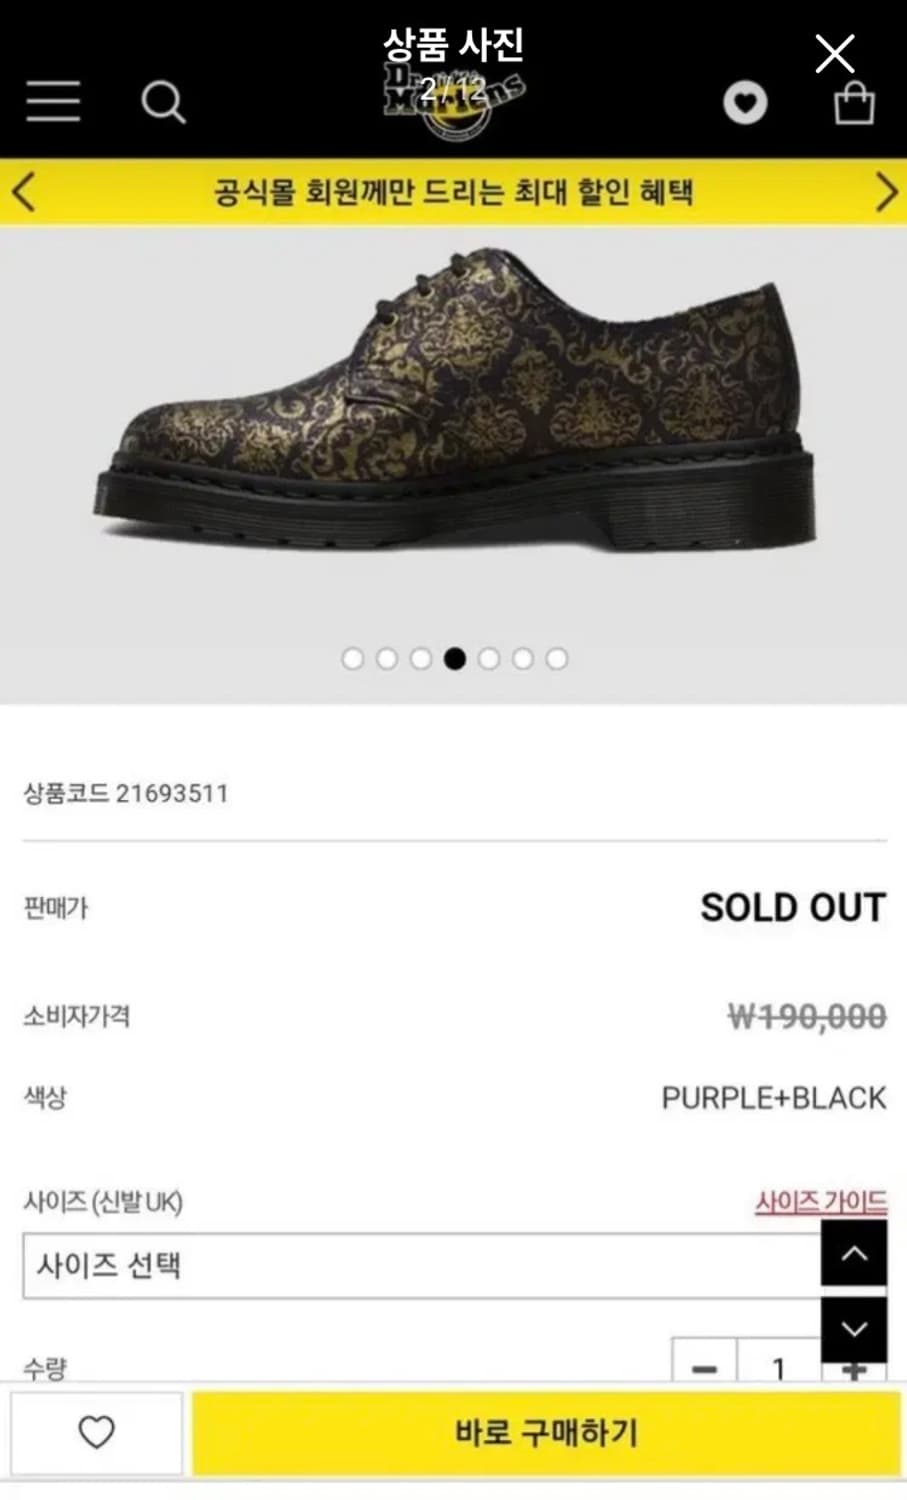Select the fifth image carousel dot

[489, 659]
